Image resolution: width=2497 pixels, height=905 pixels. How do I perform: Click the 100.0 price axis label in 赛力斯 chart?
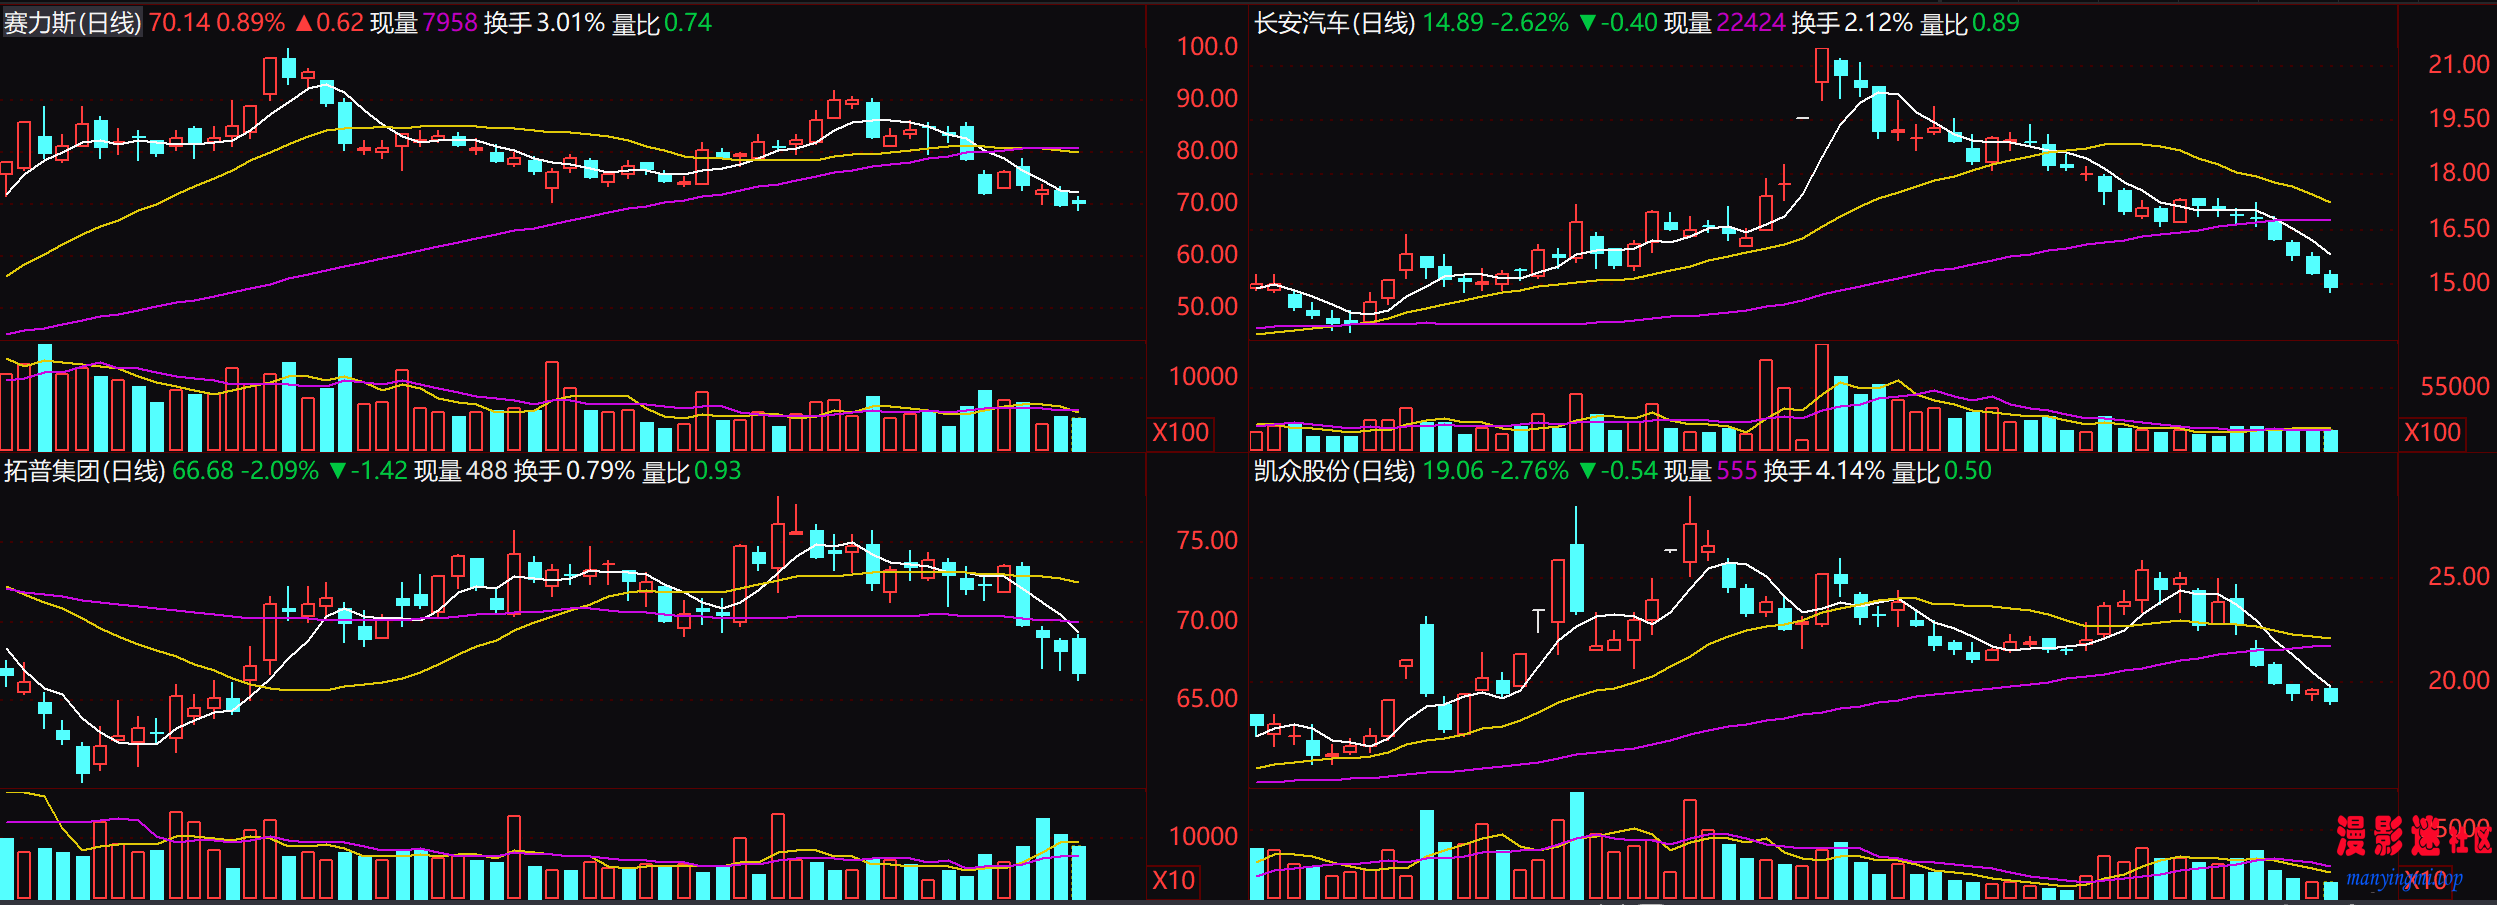point(1207,46)
